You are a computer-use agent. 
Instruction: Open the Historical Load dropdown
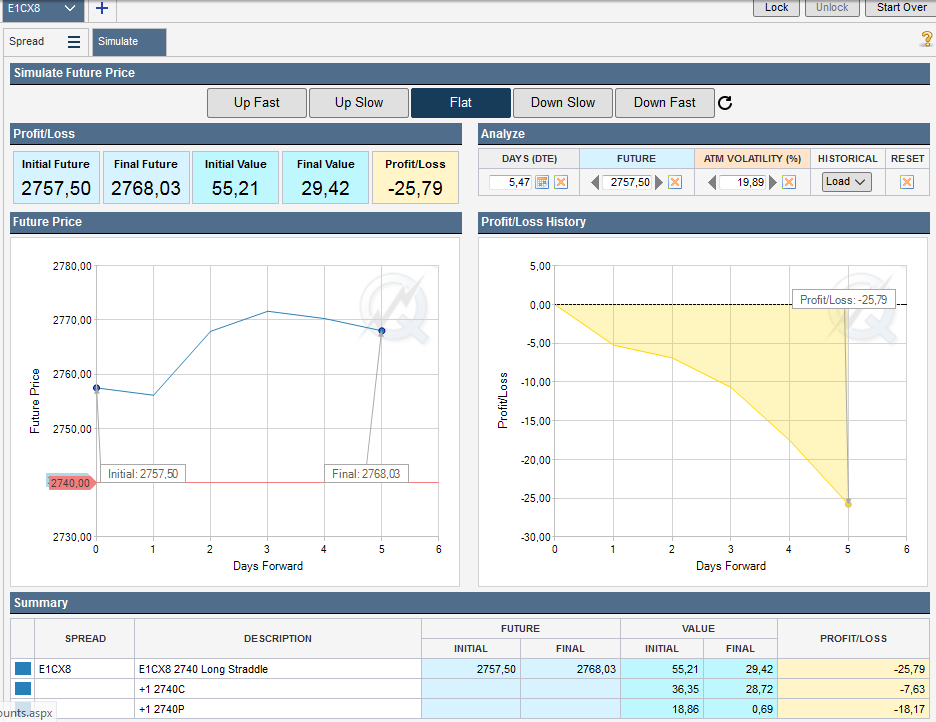pos(846,182)
